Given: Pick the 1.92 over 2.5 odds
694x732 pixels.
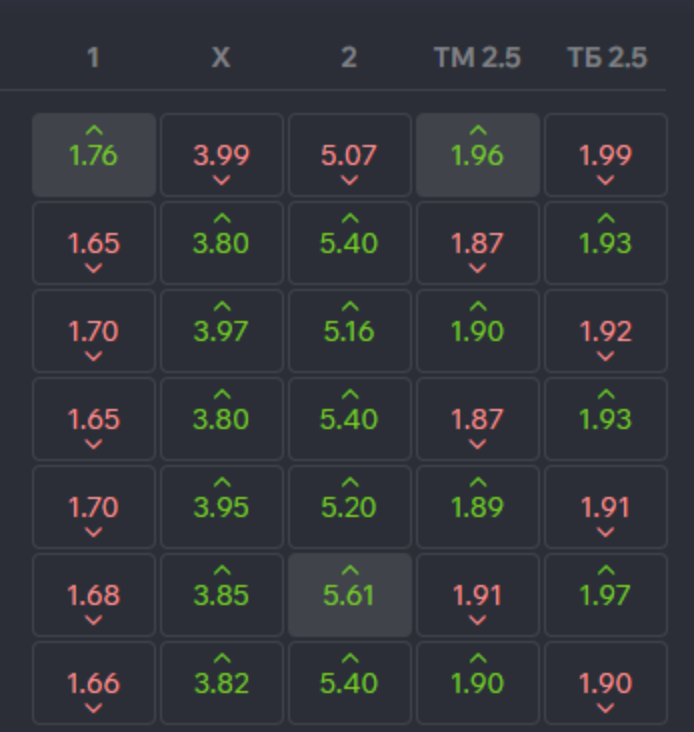Looking at the screenshot, I should 606,331.
